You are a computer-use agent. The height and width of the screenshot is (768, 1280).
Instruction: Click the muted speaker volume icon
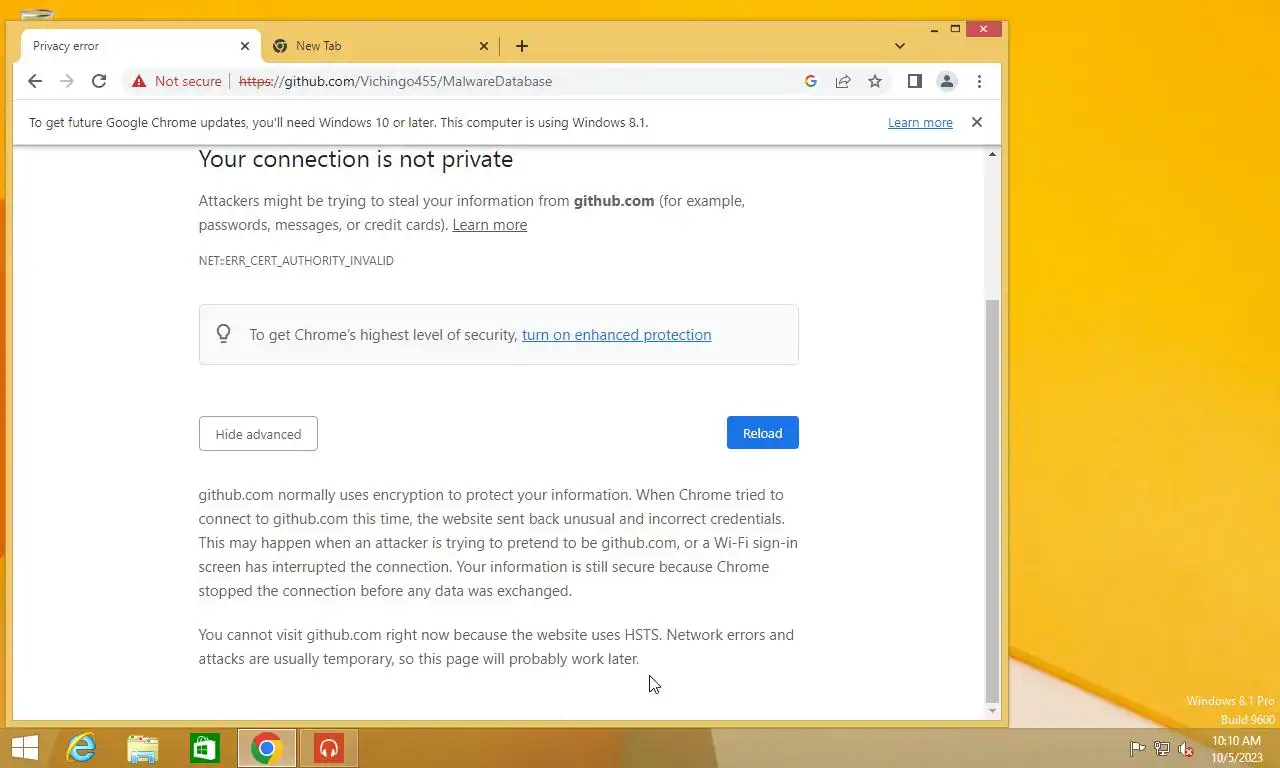1187,749
